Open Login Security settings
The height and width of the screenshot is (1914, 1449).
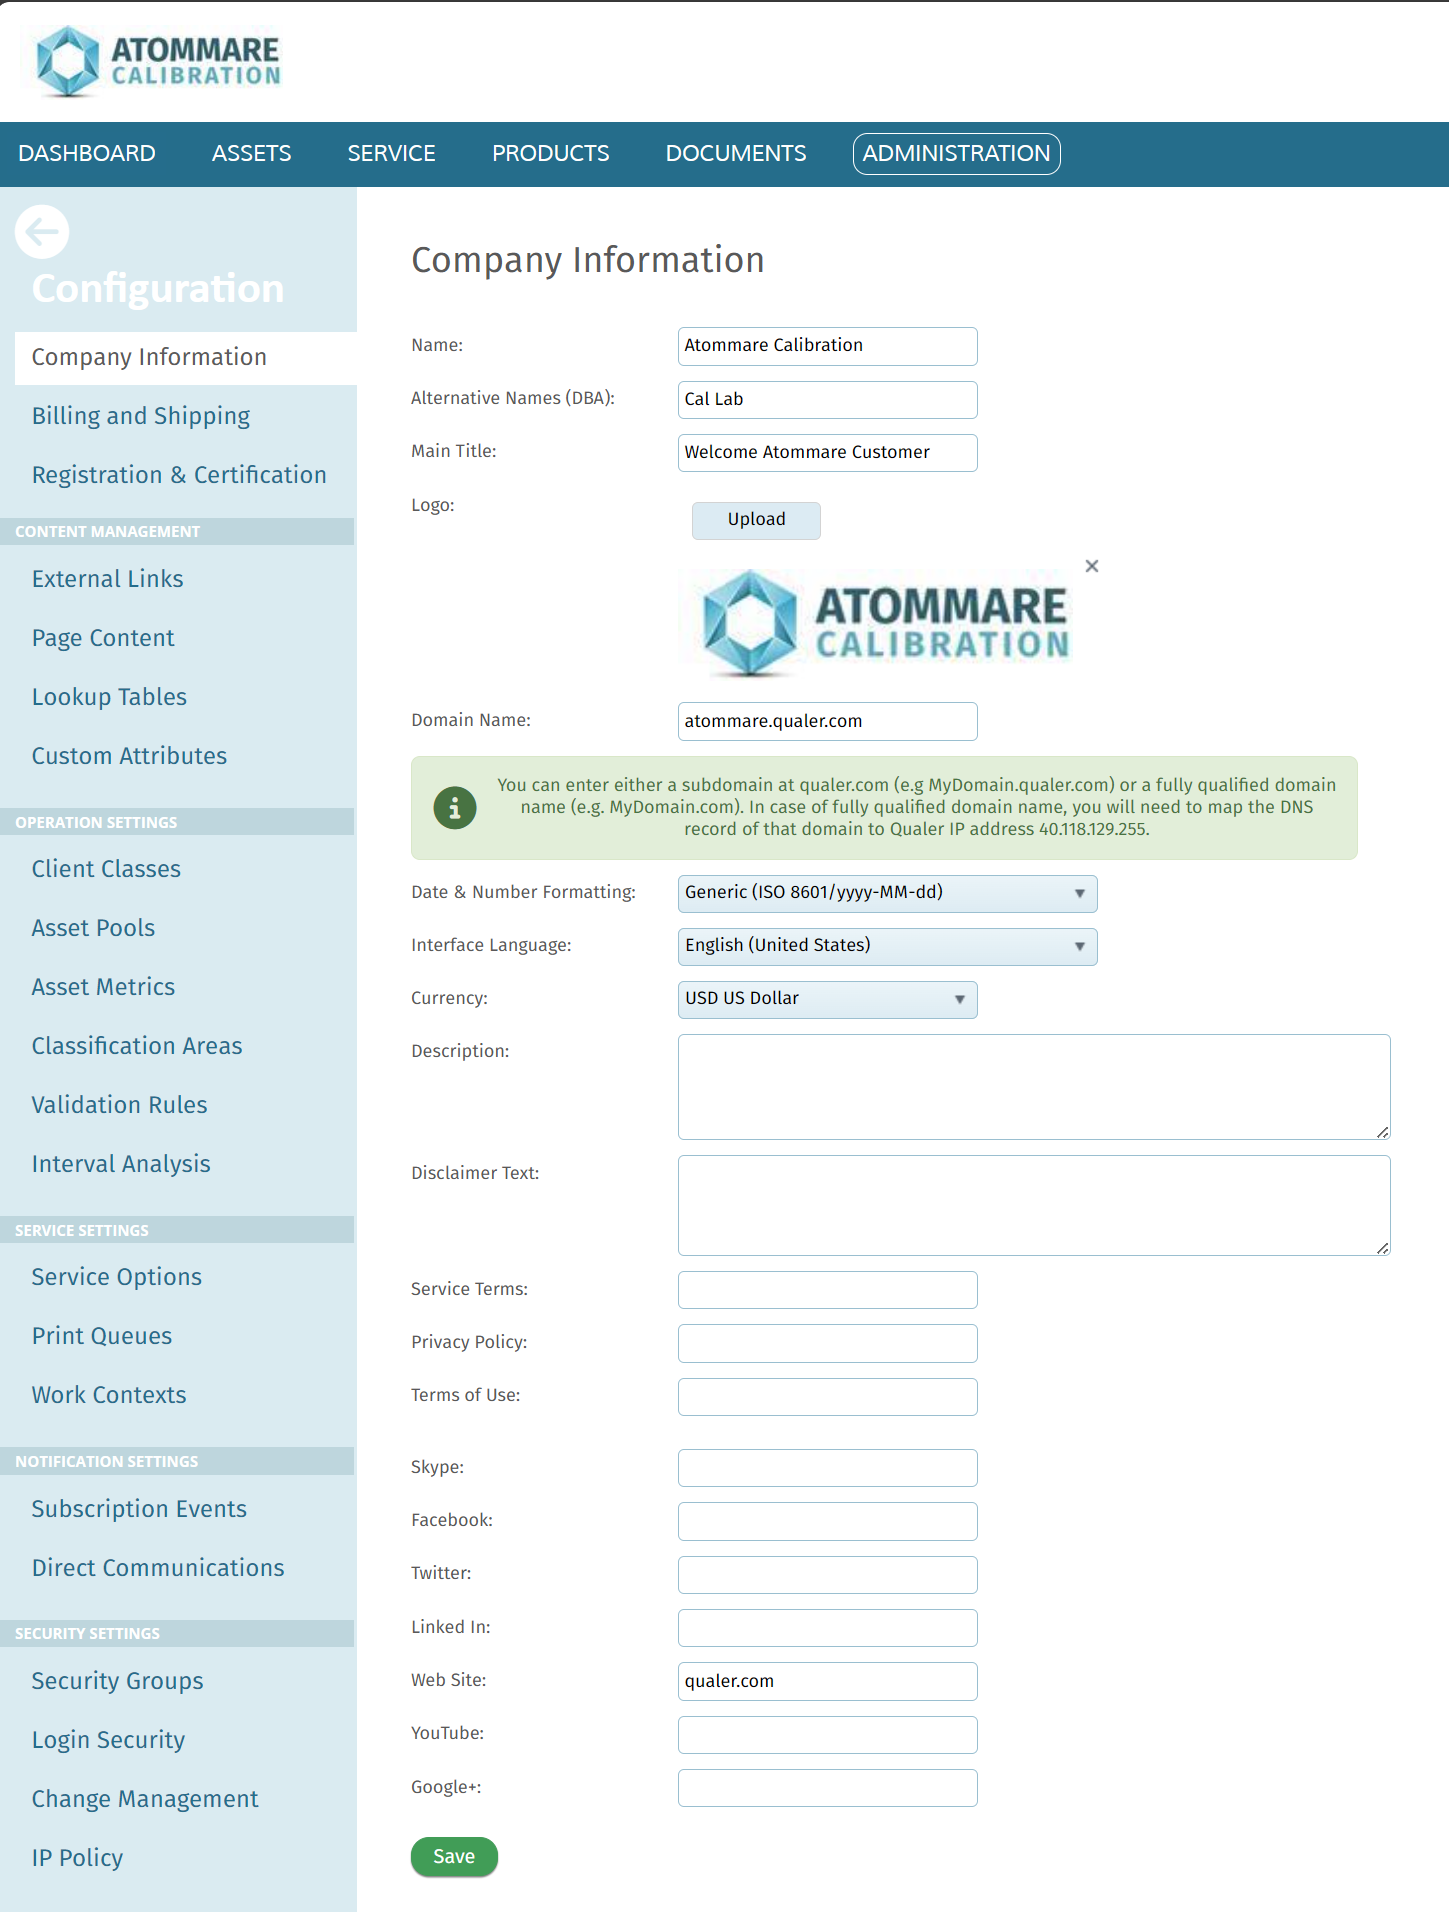108,1740
